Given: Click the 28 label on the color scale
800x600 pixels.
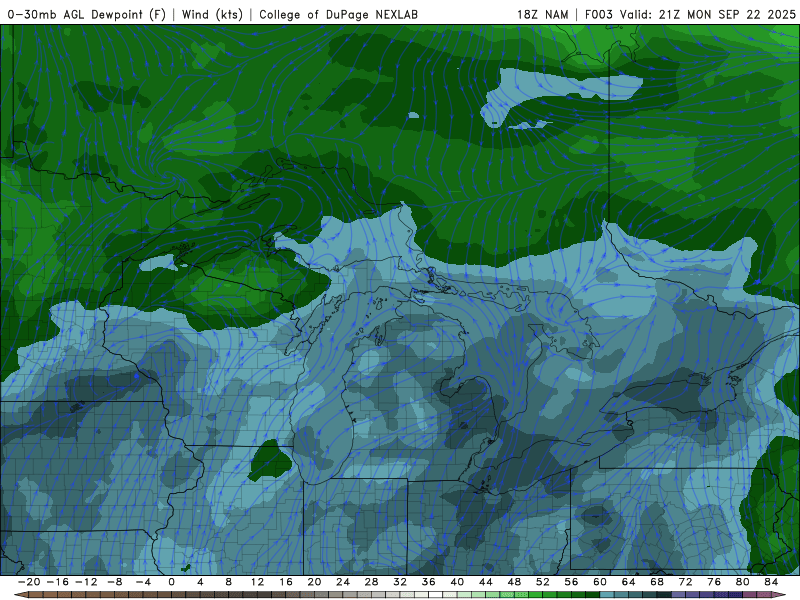Looking at the screenshot, I should click(x=371, y=582).
